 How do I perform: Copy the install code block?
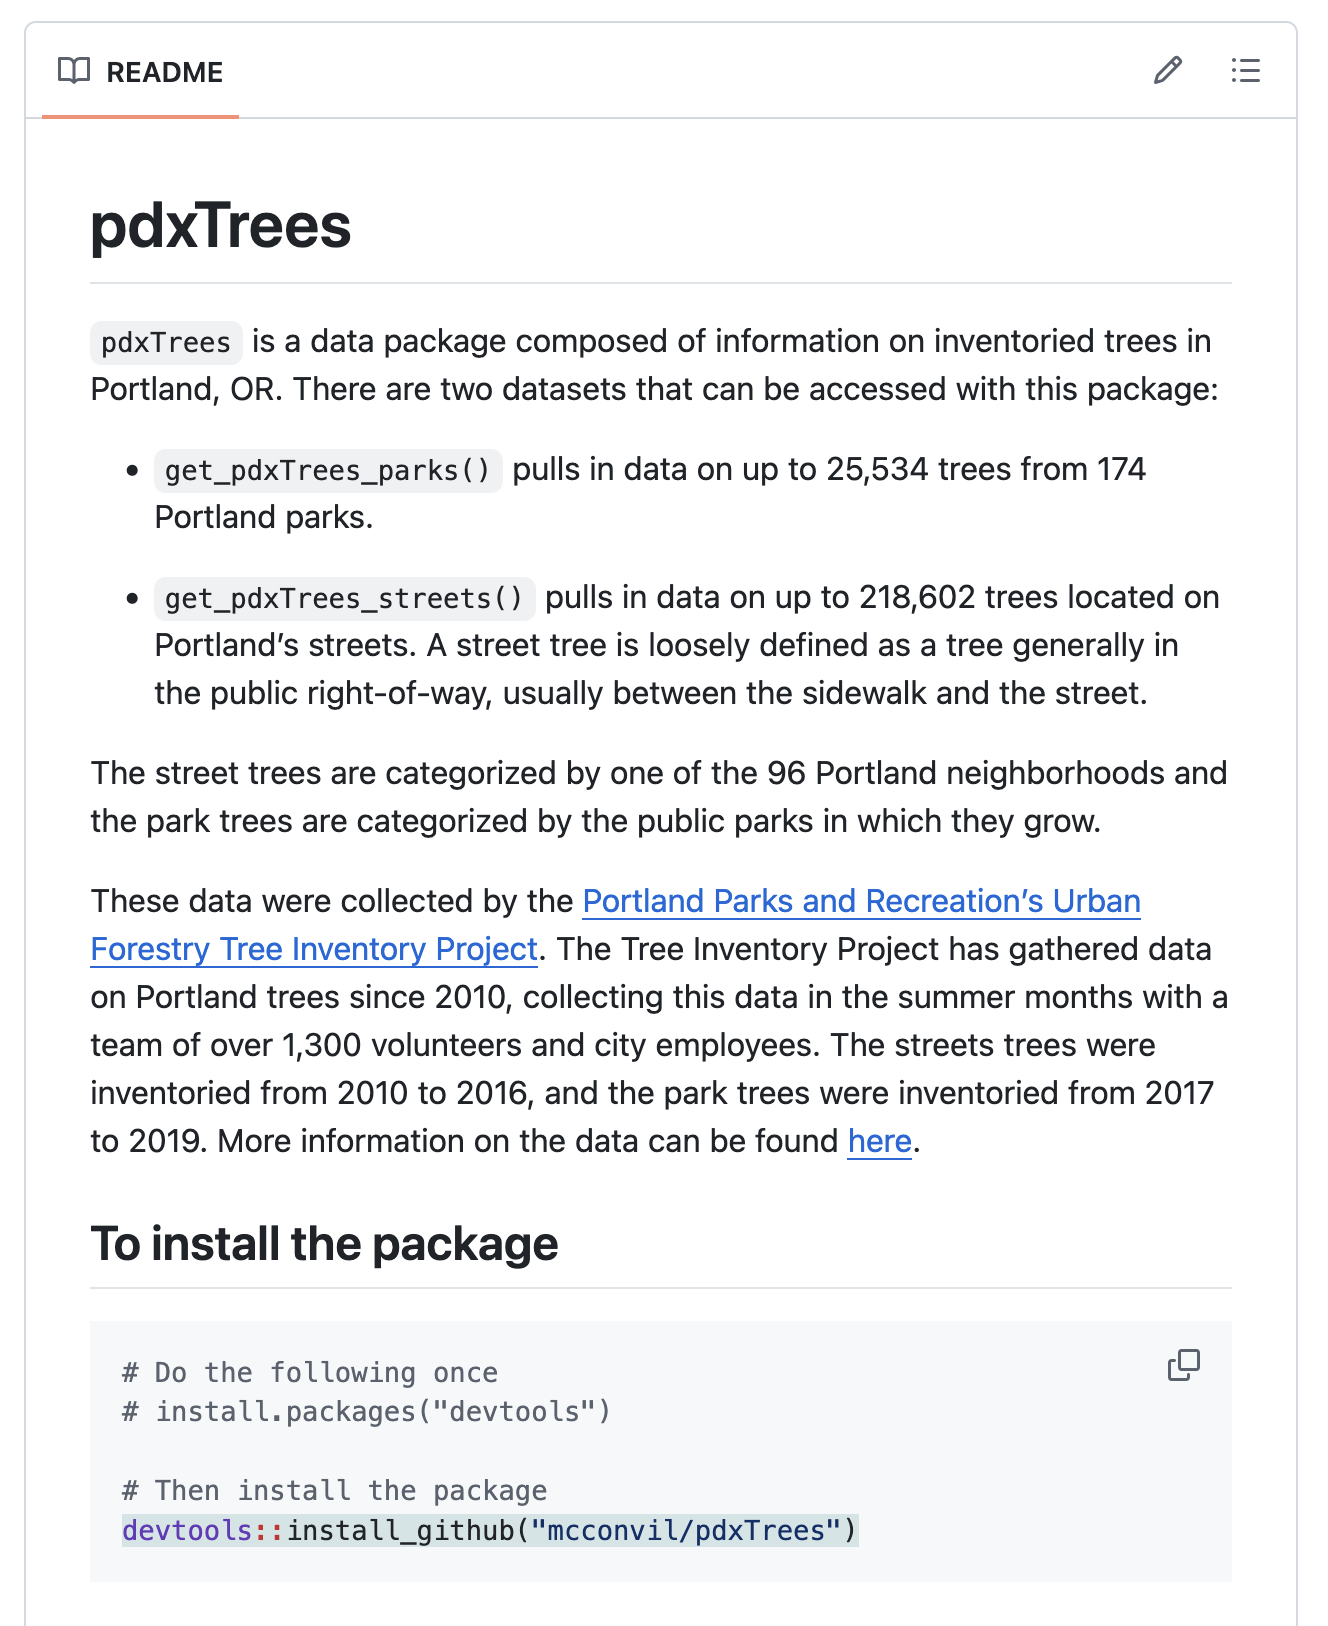click(1183, 1365)
